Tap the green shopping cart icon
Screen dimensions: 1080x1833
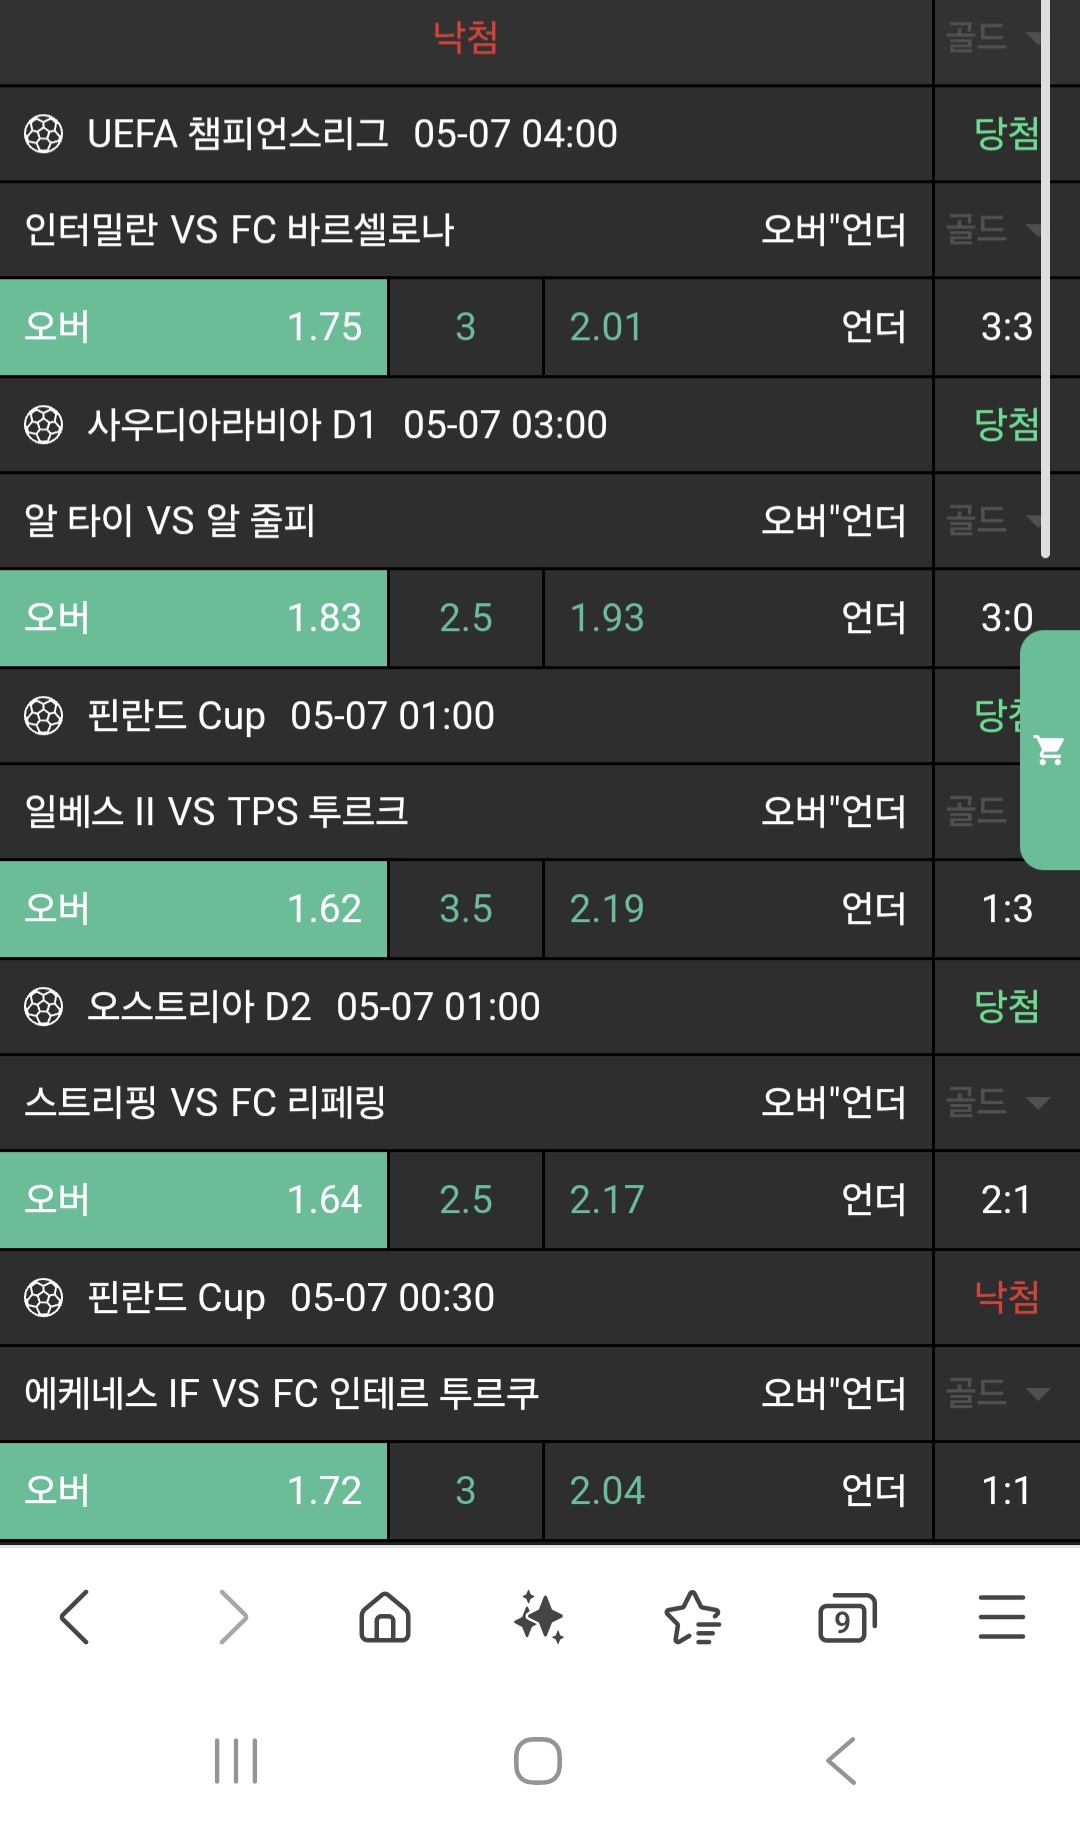point(1049,750)
